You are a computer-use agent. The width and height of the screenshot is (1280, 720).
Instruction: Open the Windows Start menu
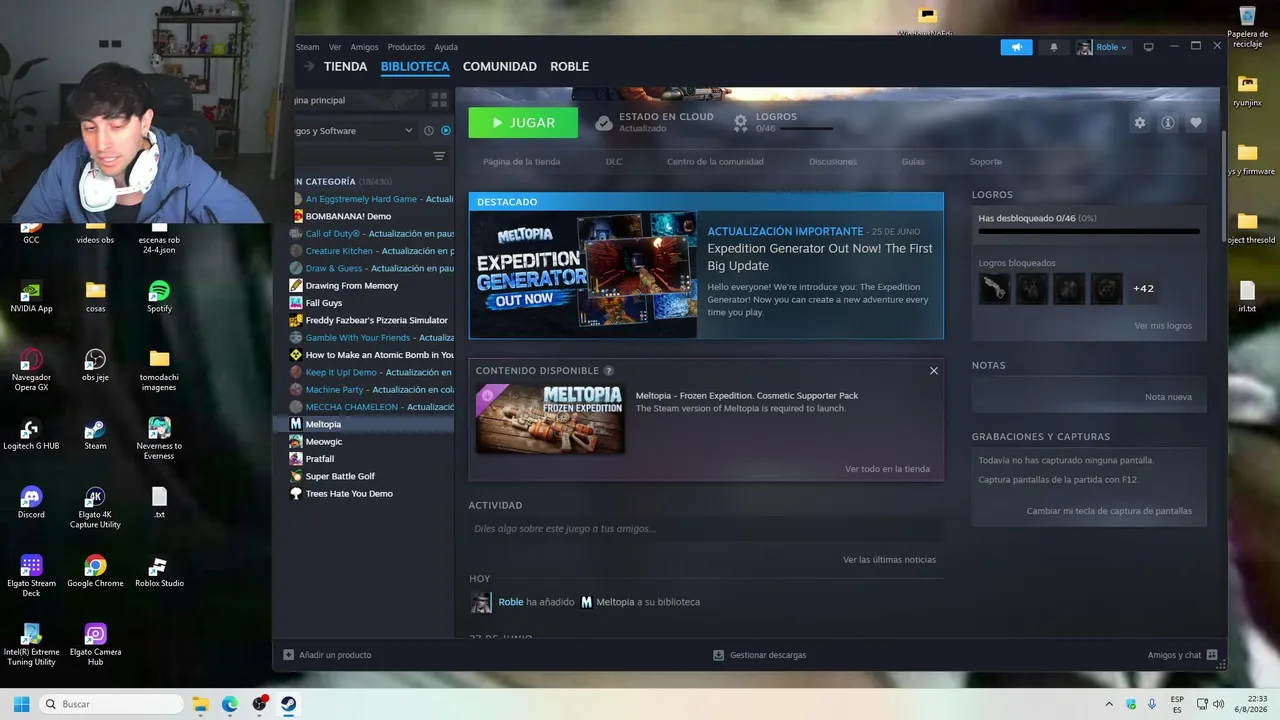[x=20, y=704]
